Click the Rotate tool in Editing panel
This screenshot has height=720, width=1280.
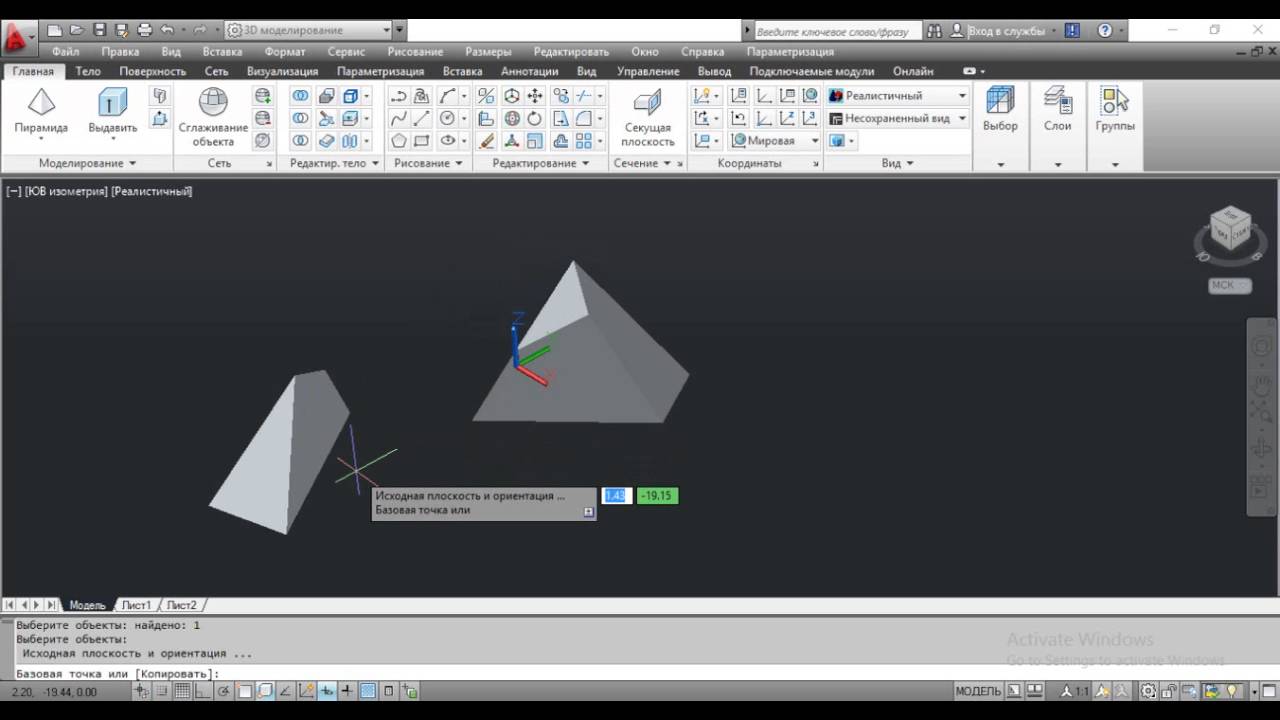(535, 119)
